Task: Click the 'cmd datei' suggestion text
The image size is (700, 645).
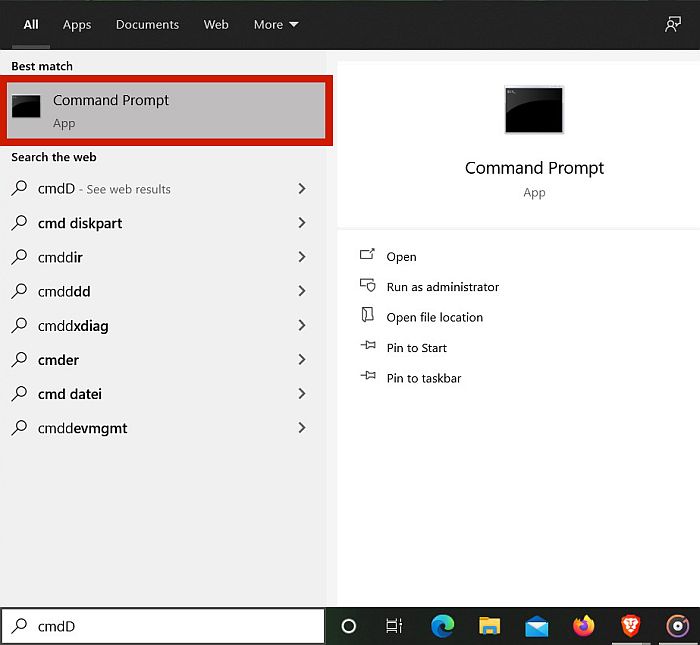Action: pos(70,394)
